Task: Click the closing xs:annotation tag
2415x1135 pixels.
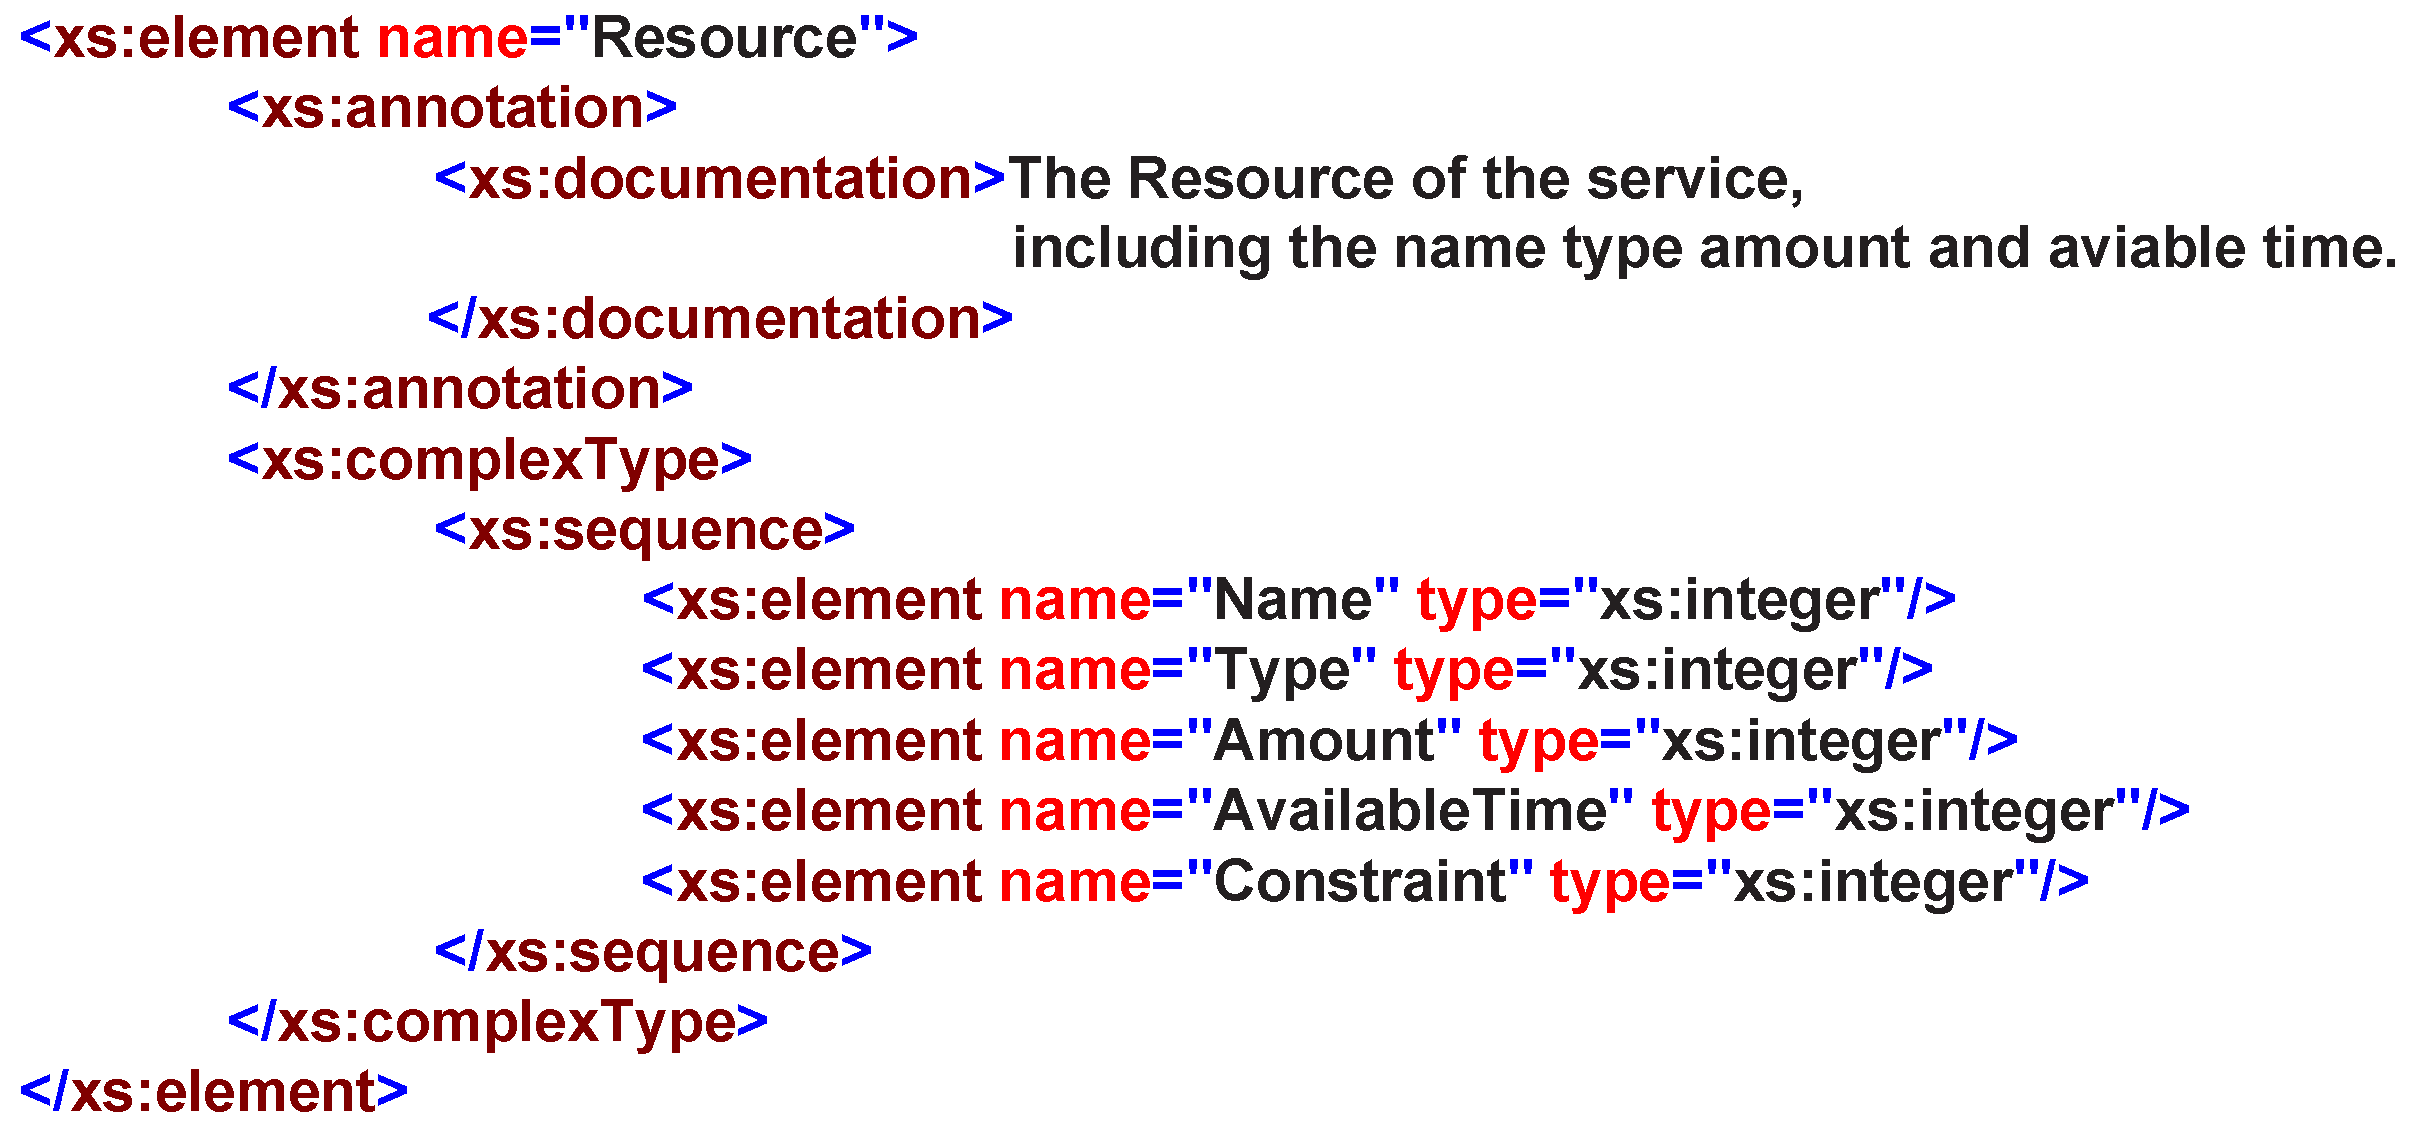Action: pyautogui.click(x=460, y=389)
